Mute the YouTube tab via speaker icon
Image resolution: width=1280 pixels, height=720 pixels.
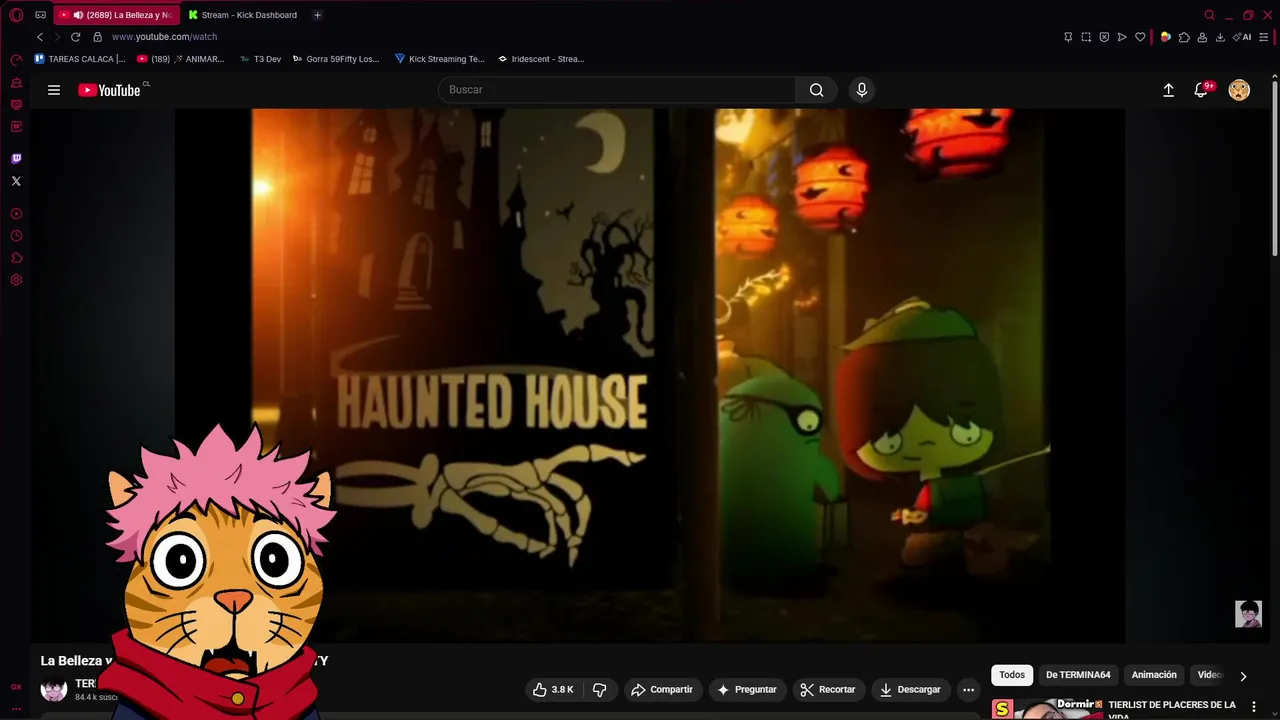pos(78,15)
